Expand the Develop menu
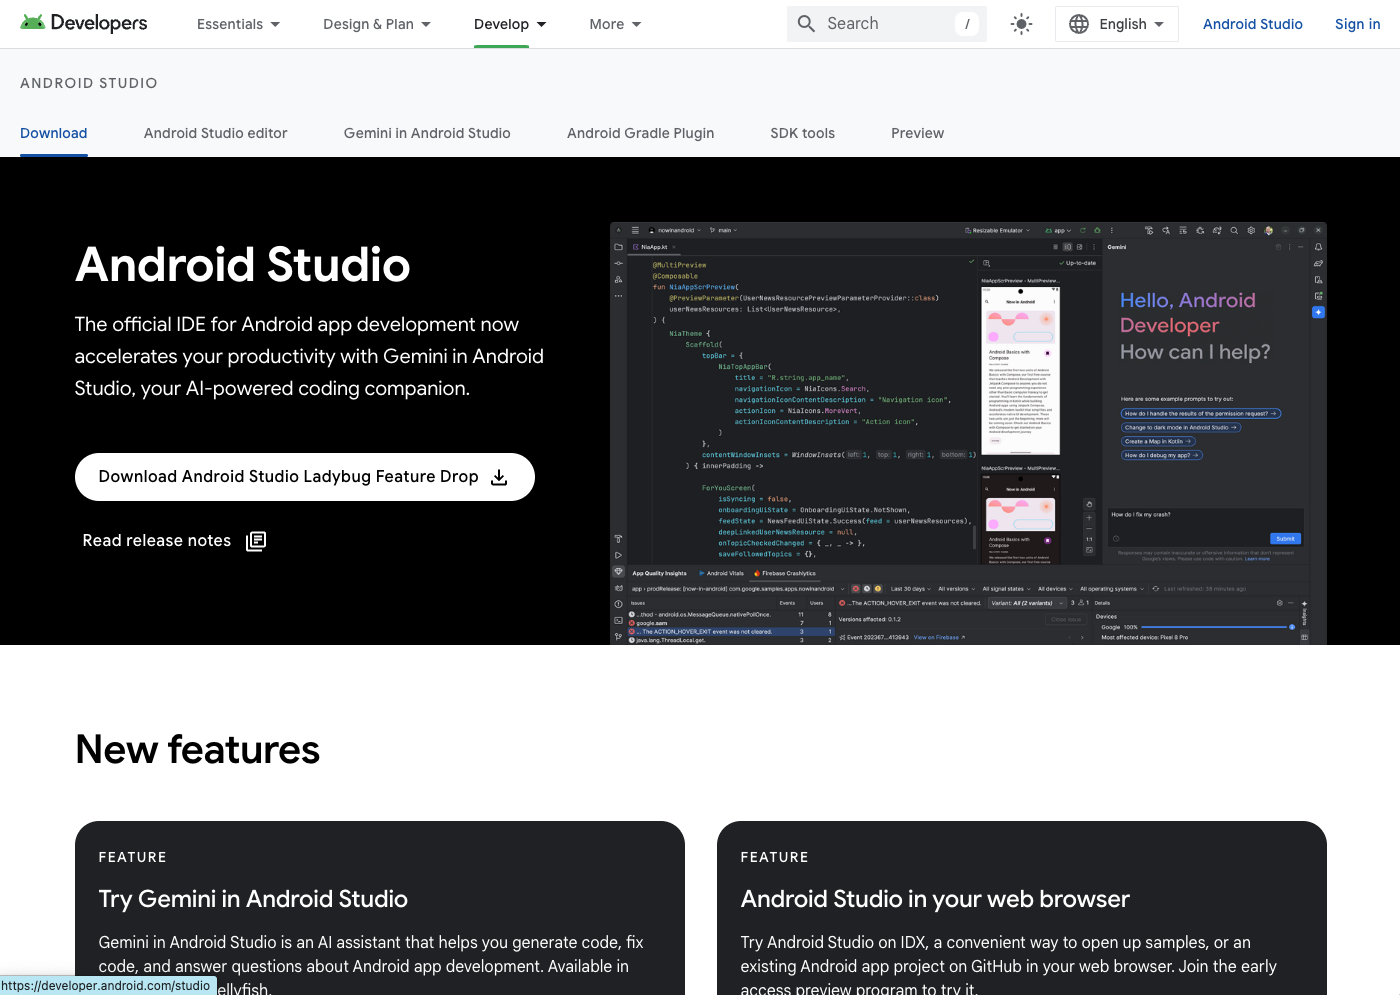 point(510,24)
